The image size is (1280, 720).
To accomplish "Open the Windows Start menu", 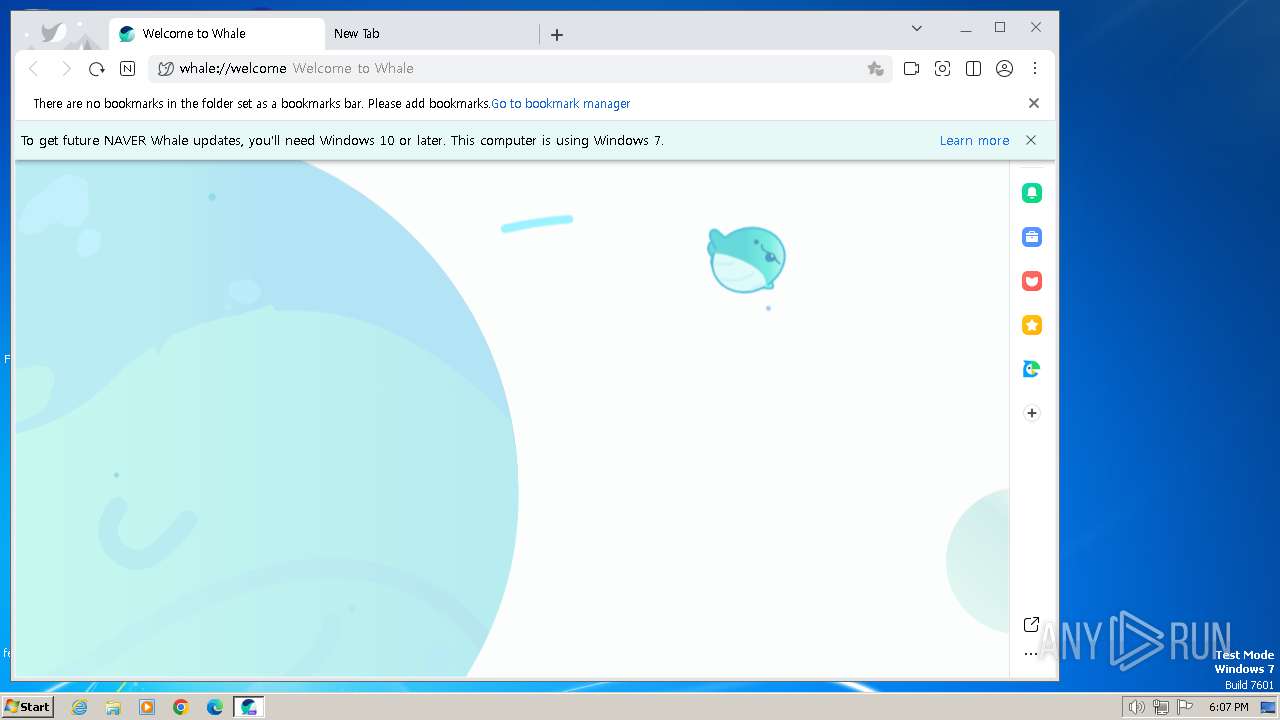I will coord(28,707).
